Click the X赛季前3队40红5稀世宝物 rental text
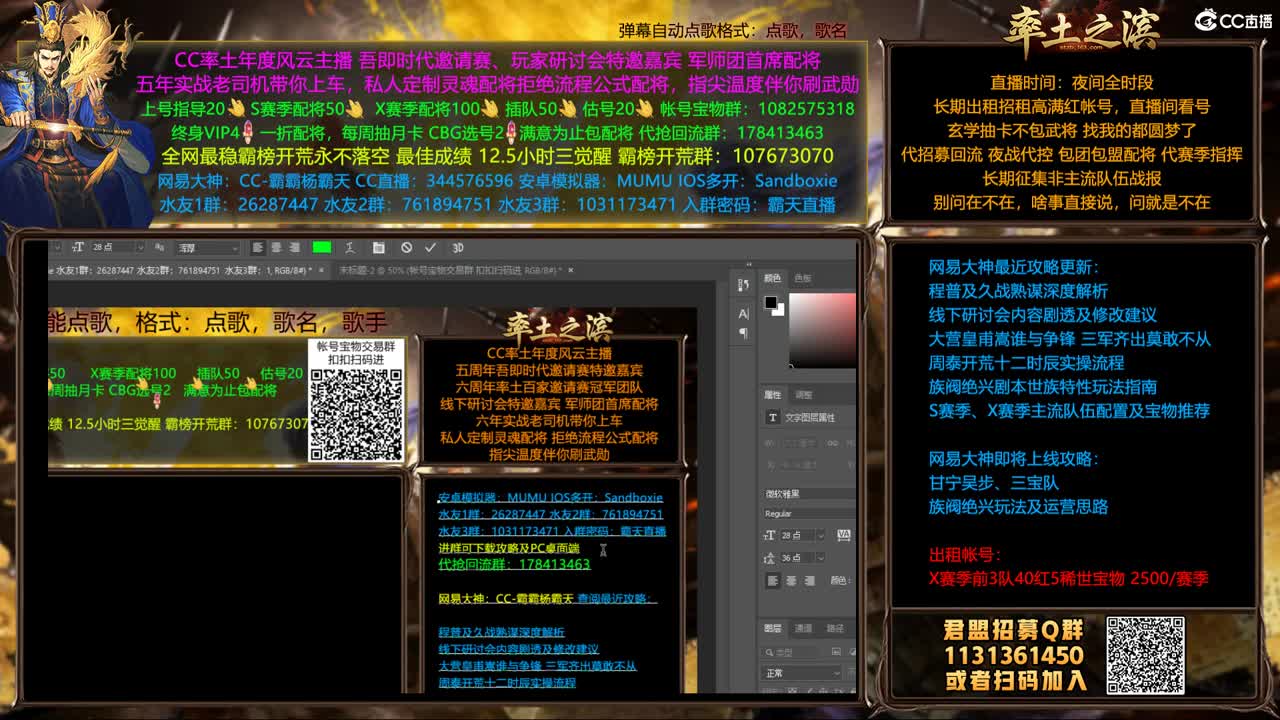 click(1068, 579)
